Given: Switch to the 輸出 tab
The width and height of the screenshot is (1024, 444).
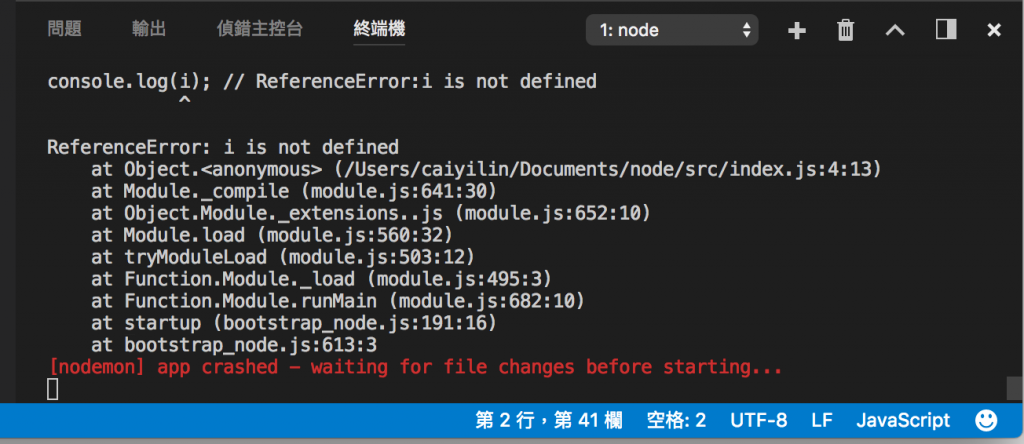Looking at the screenshot, I should point(149,29).
